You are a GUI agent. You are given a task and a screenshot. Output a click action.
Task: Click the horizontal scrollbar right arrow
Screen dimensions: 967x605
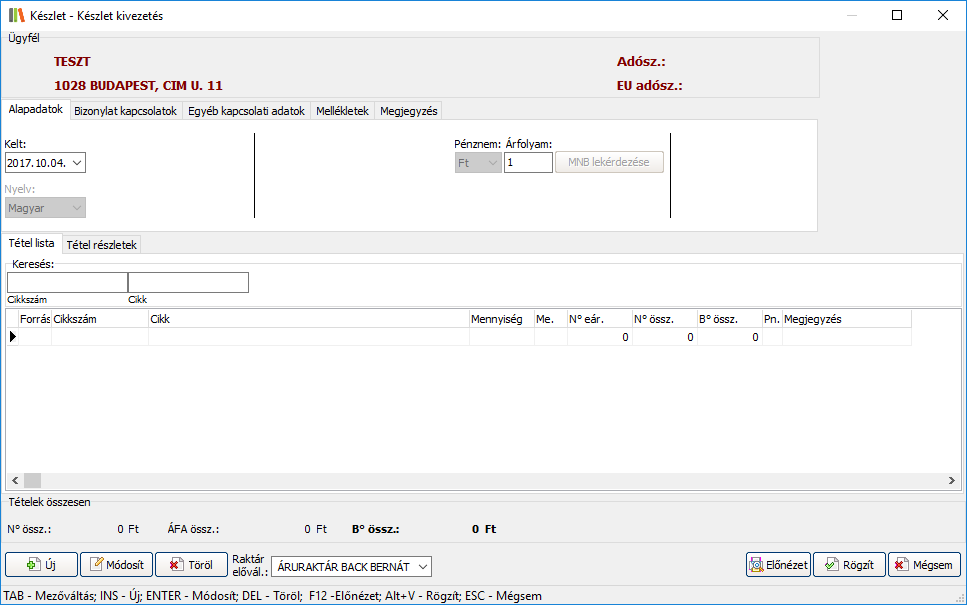pos(953,481)
